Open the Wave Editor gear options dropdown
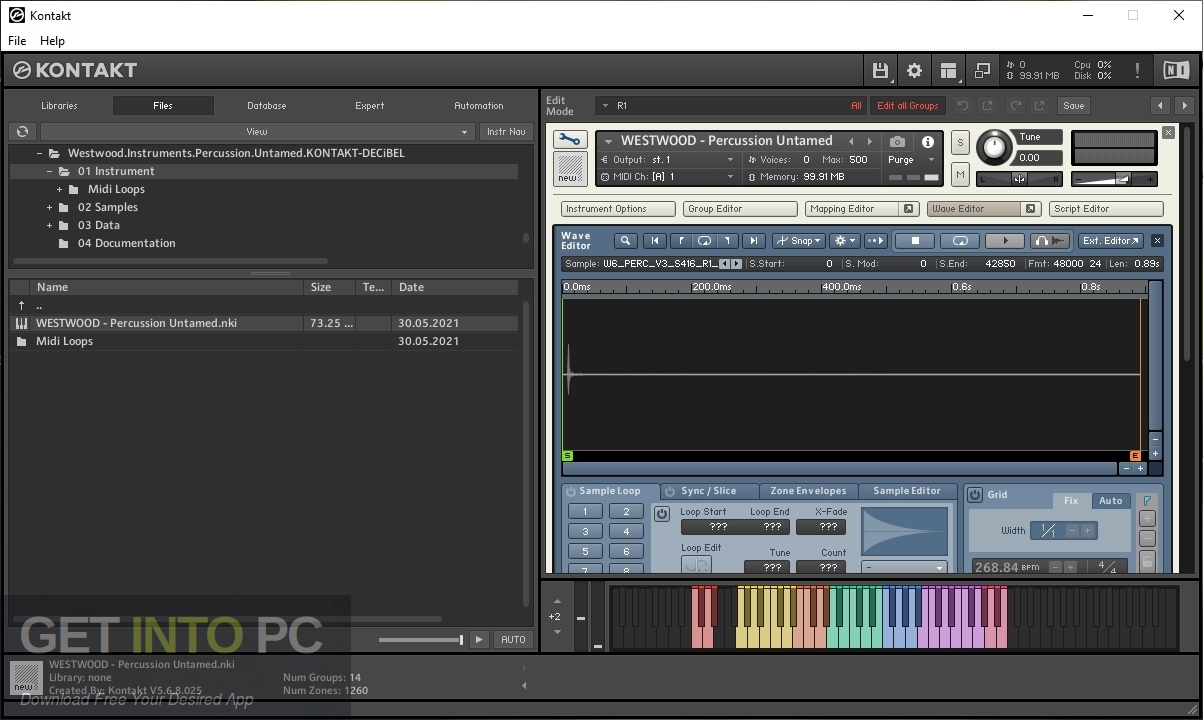The image size is (1203, 720). coord(846,241)
